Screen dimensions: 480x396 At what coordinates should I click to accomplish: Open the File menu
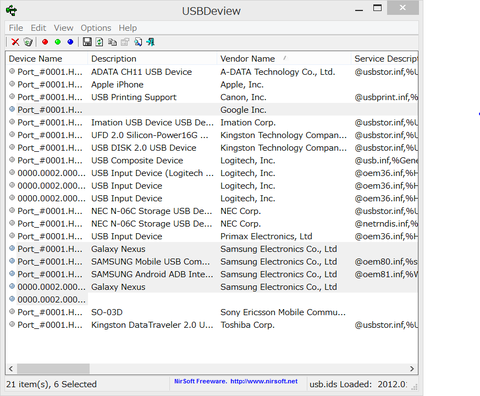[16, 28]
